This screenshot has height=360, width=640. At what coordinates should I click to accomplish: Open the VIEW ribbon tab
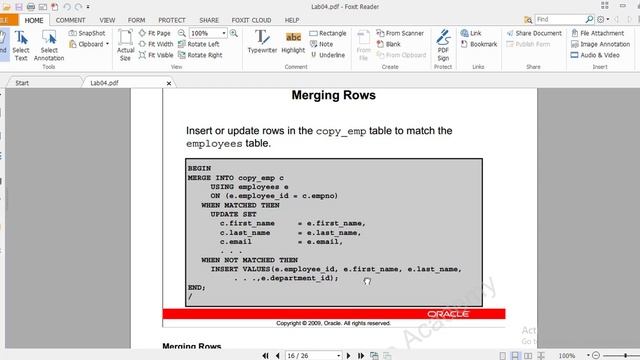pos(107,20)
